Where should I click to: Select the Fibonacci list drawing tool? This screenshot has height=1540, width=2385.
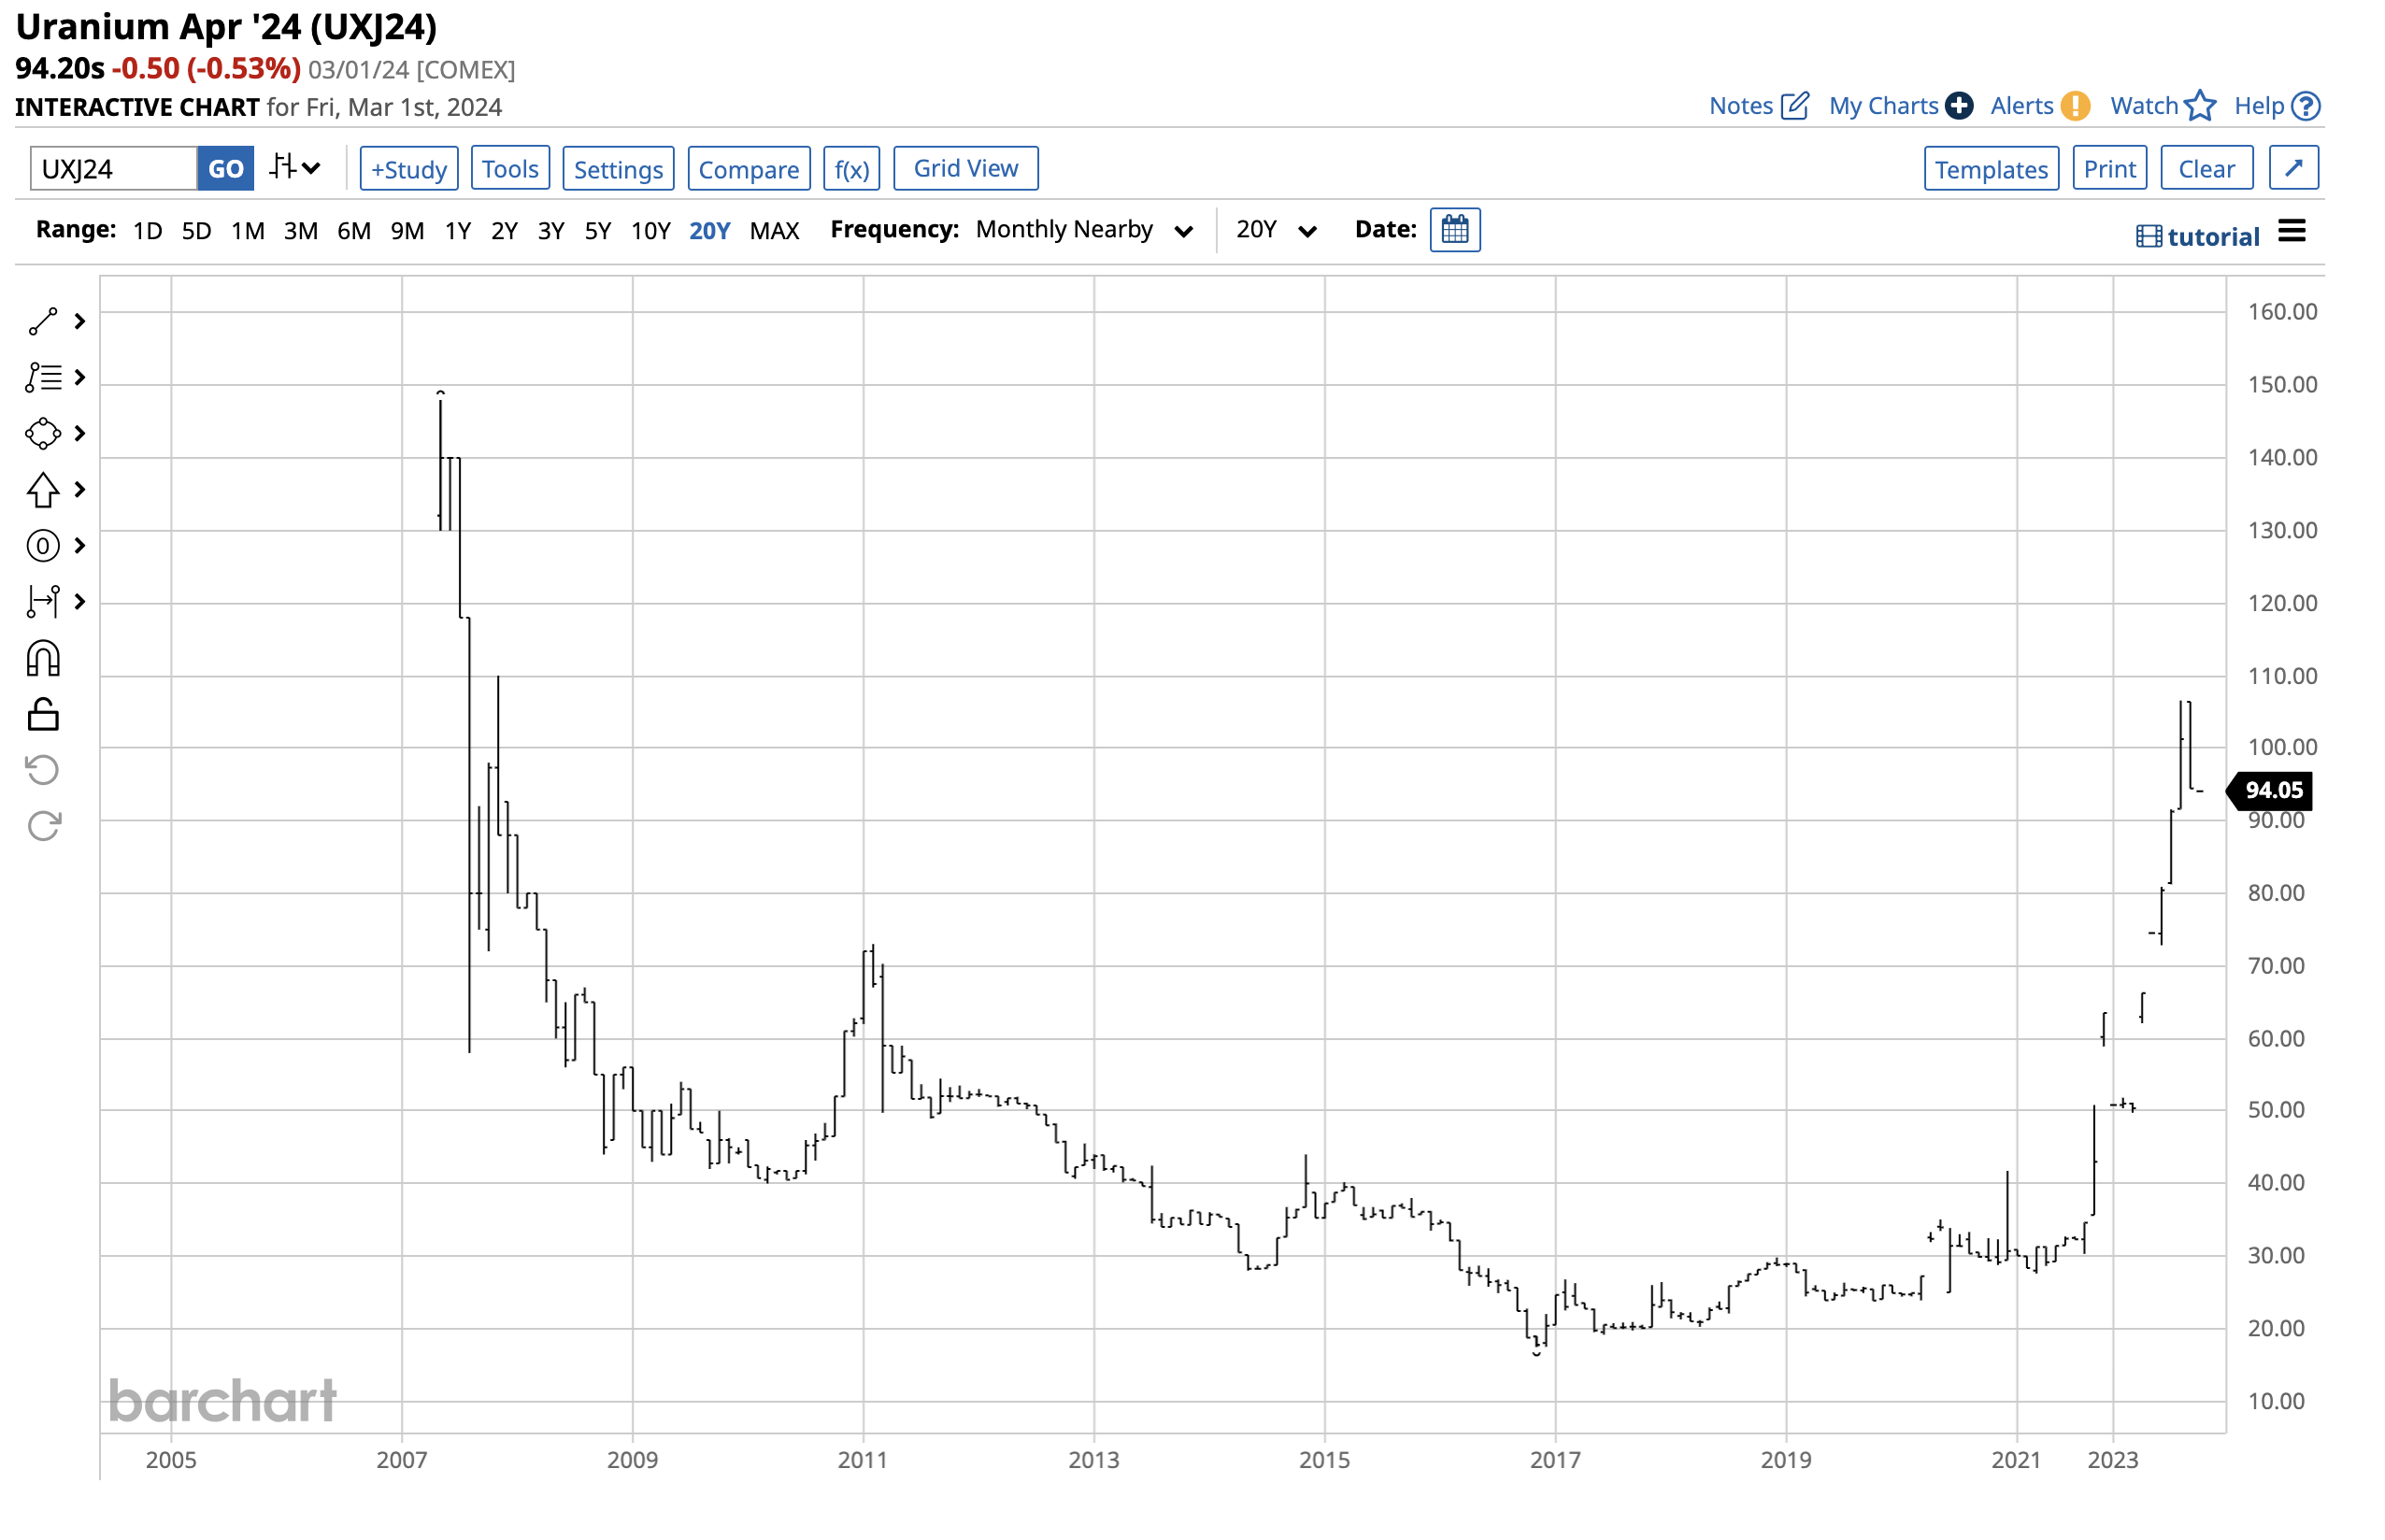43,377
